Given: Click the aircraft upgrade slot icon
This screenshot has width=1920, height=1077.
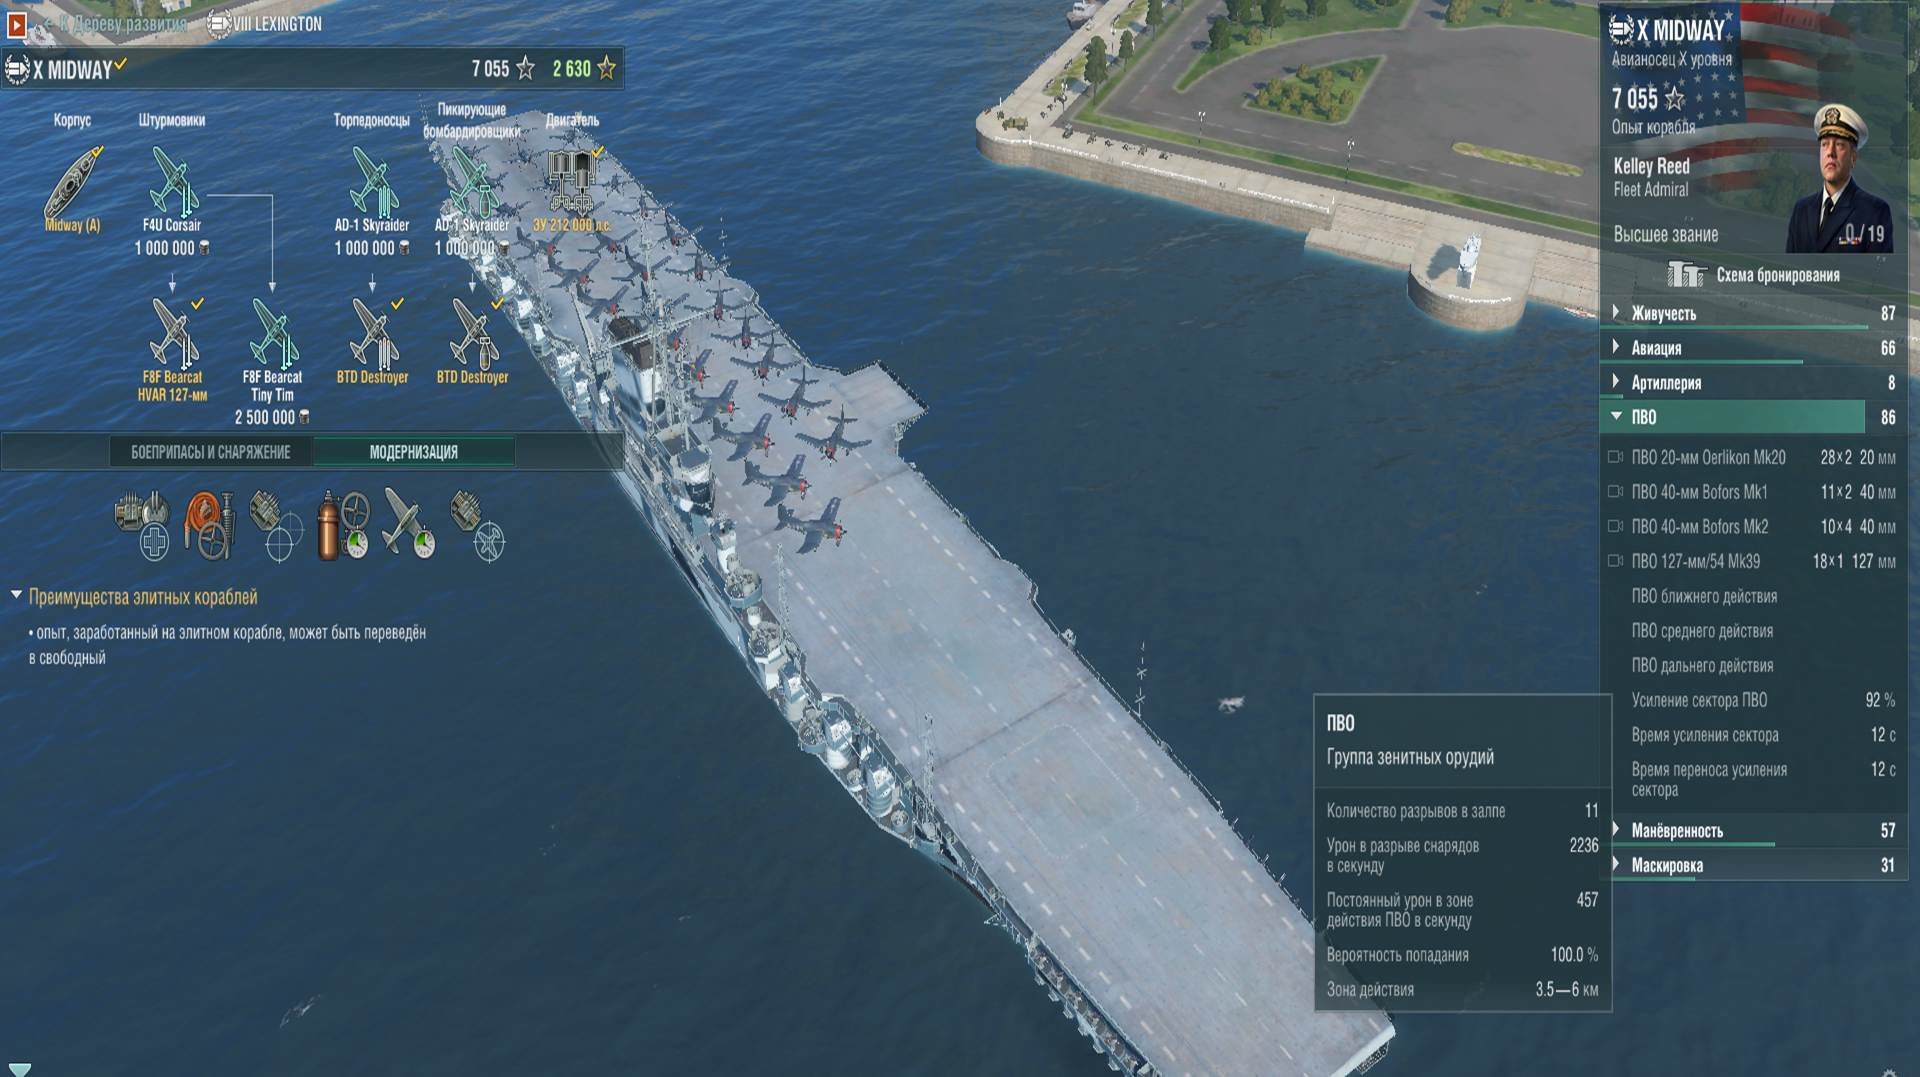Looking at the screenshot, I should pyautogui.click(x=408, y=524).
